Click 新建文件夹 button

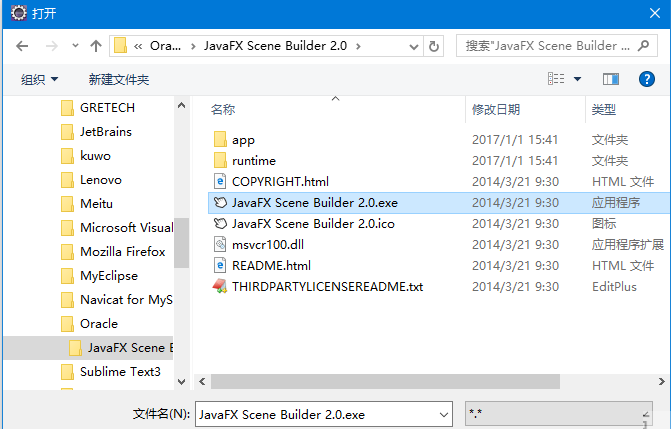[x=119, y=80]
